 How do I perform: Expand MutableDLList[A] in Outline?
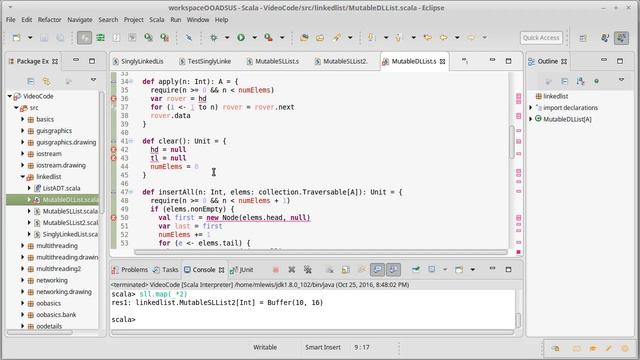531,119
